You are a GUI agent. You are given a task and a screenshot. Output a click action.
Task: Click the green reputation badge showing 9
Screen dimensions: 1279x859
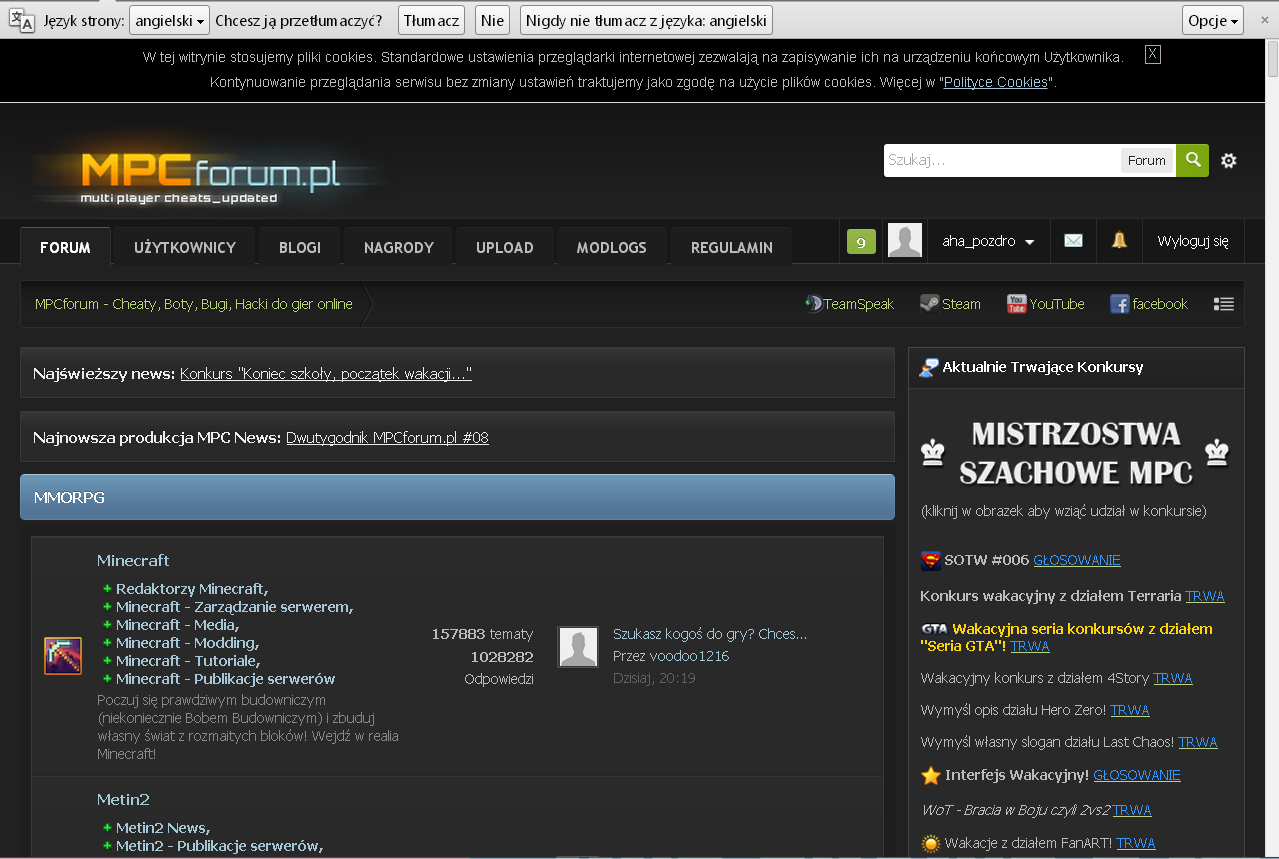pos(861,241)
